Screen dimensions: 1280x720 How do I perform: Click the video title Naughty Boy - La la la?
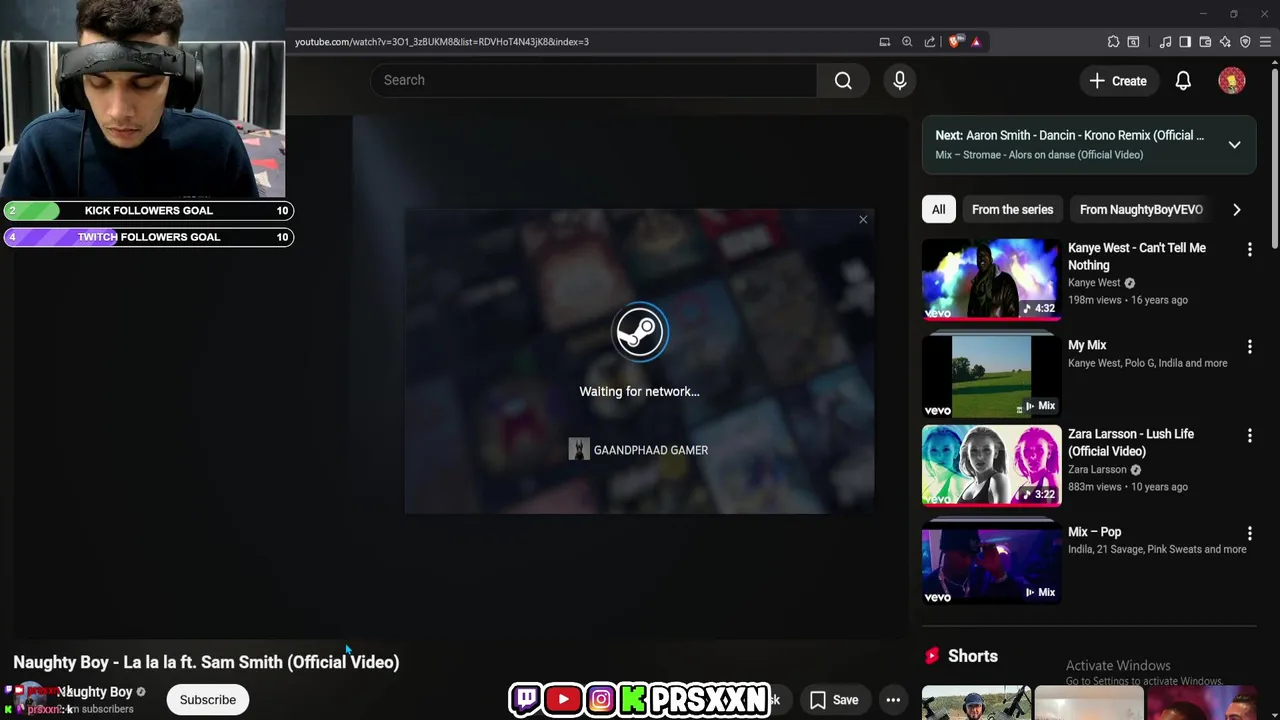(x=206, y=662)
